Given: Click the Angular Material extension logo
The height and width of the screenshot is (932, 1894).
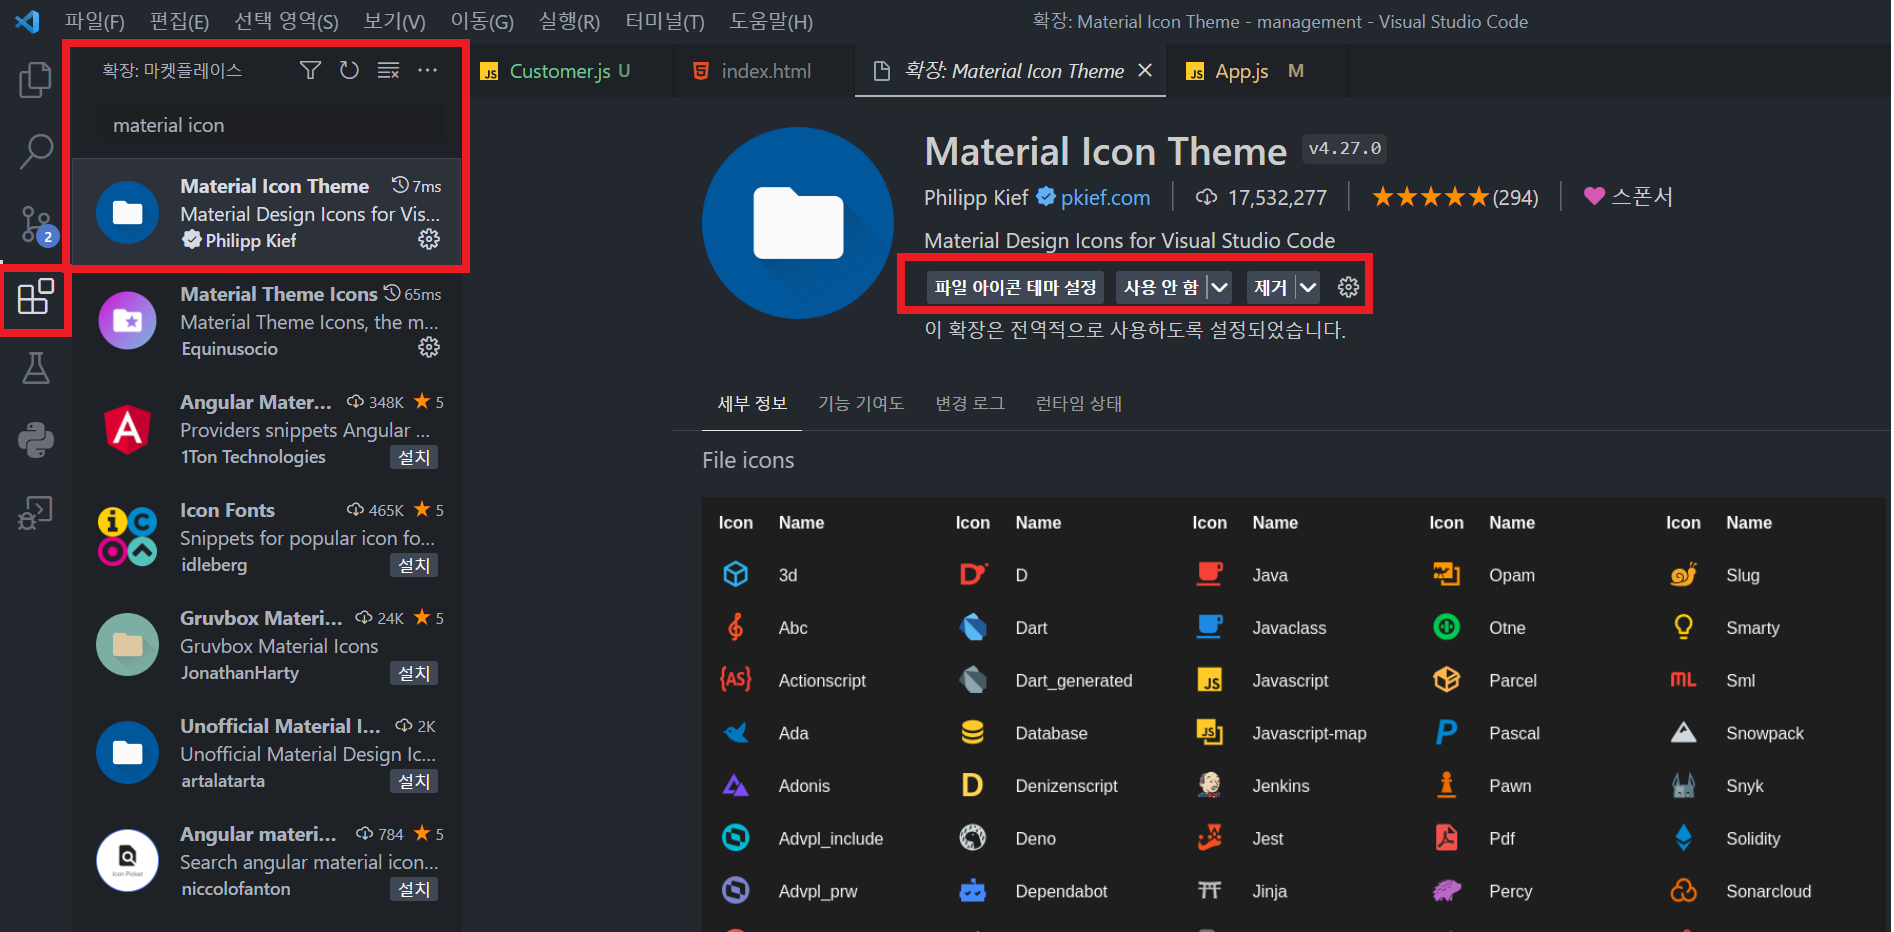Looking at the screenshot, I should 127,429.
